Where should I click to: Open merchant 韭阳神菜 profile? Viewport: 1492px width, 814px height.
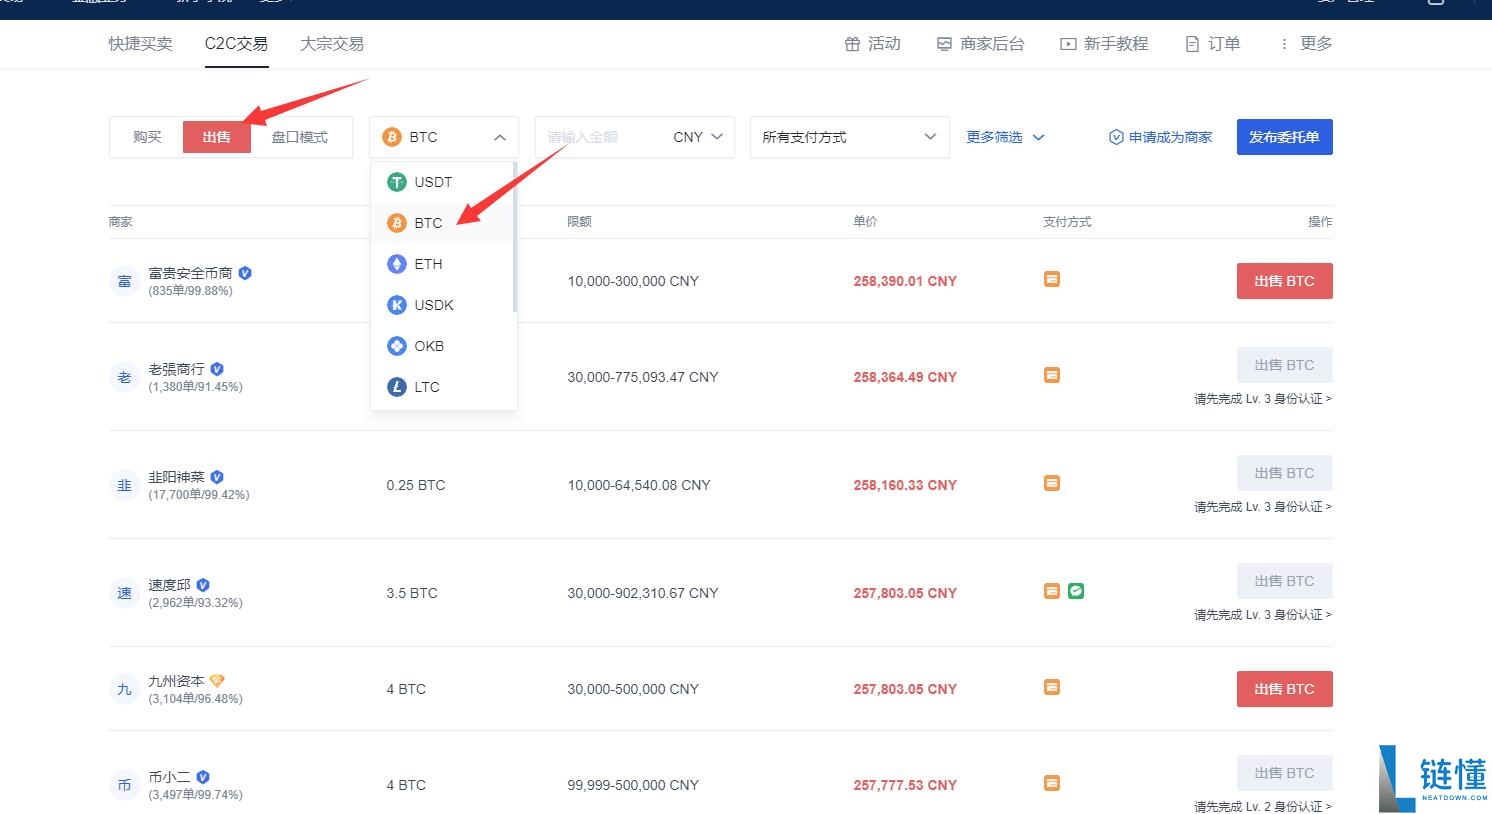[x=176, y=477]
